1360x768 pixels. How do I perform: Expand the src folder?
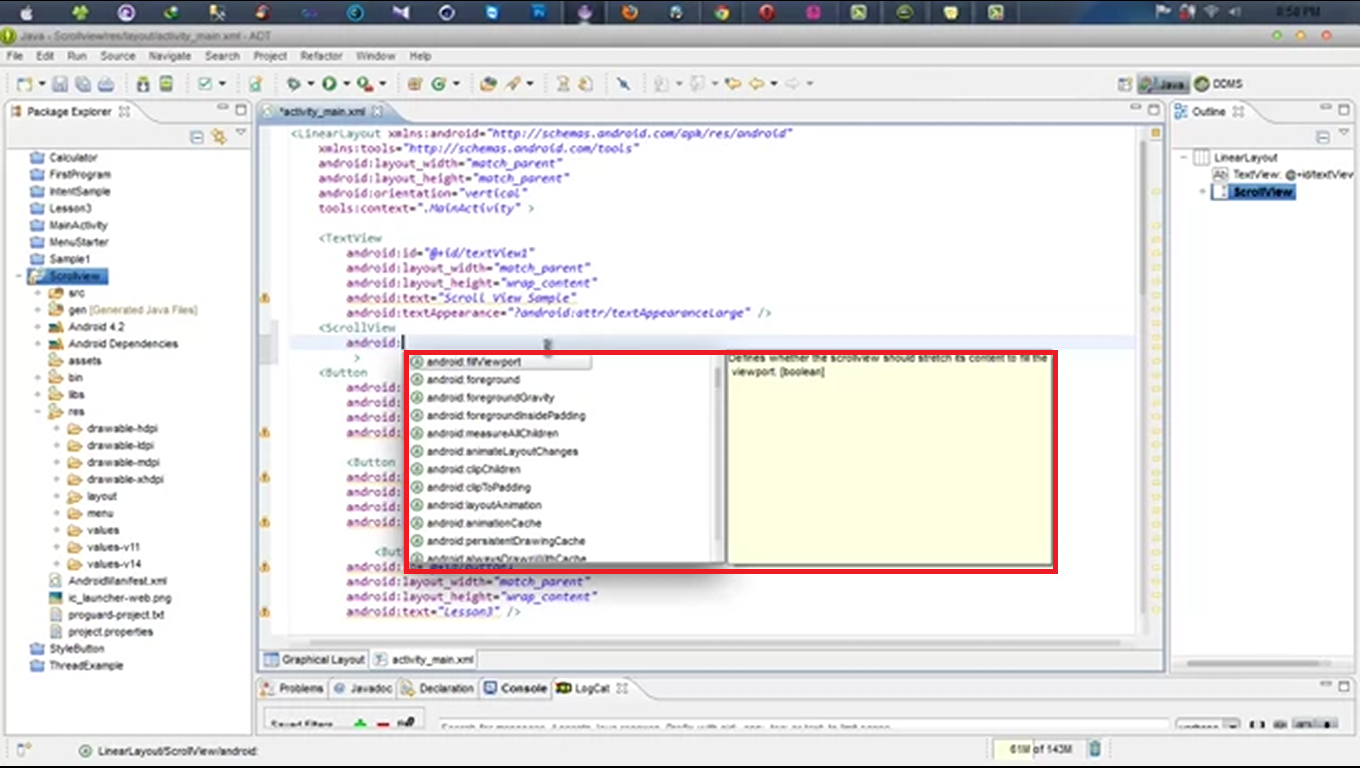pyautogui.click(x=38, y=293)
